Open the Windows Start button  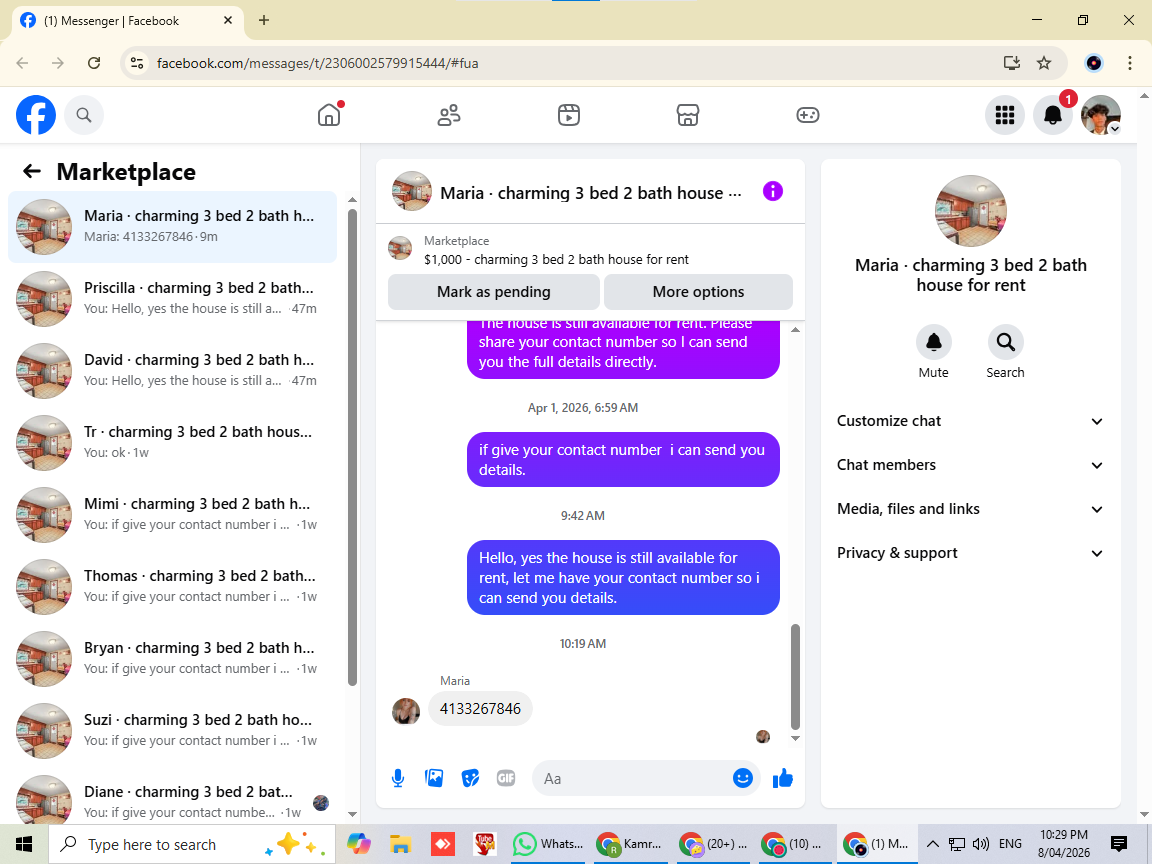coord(24,844)
